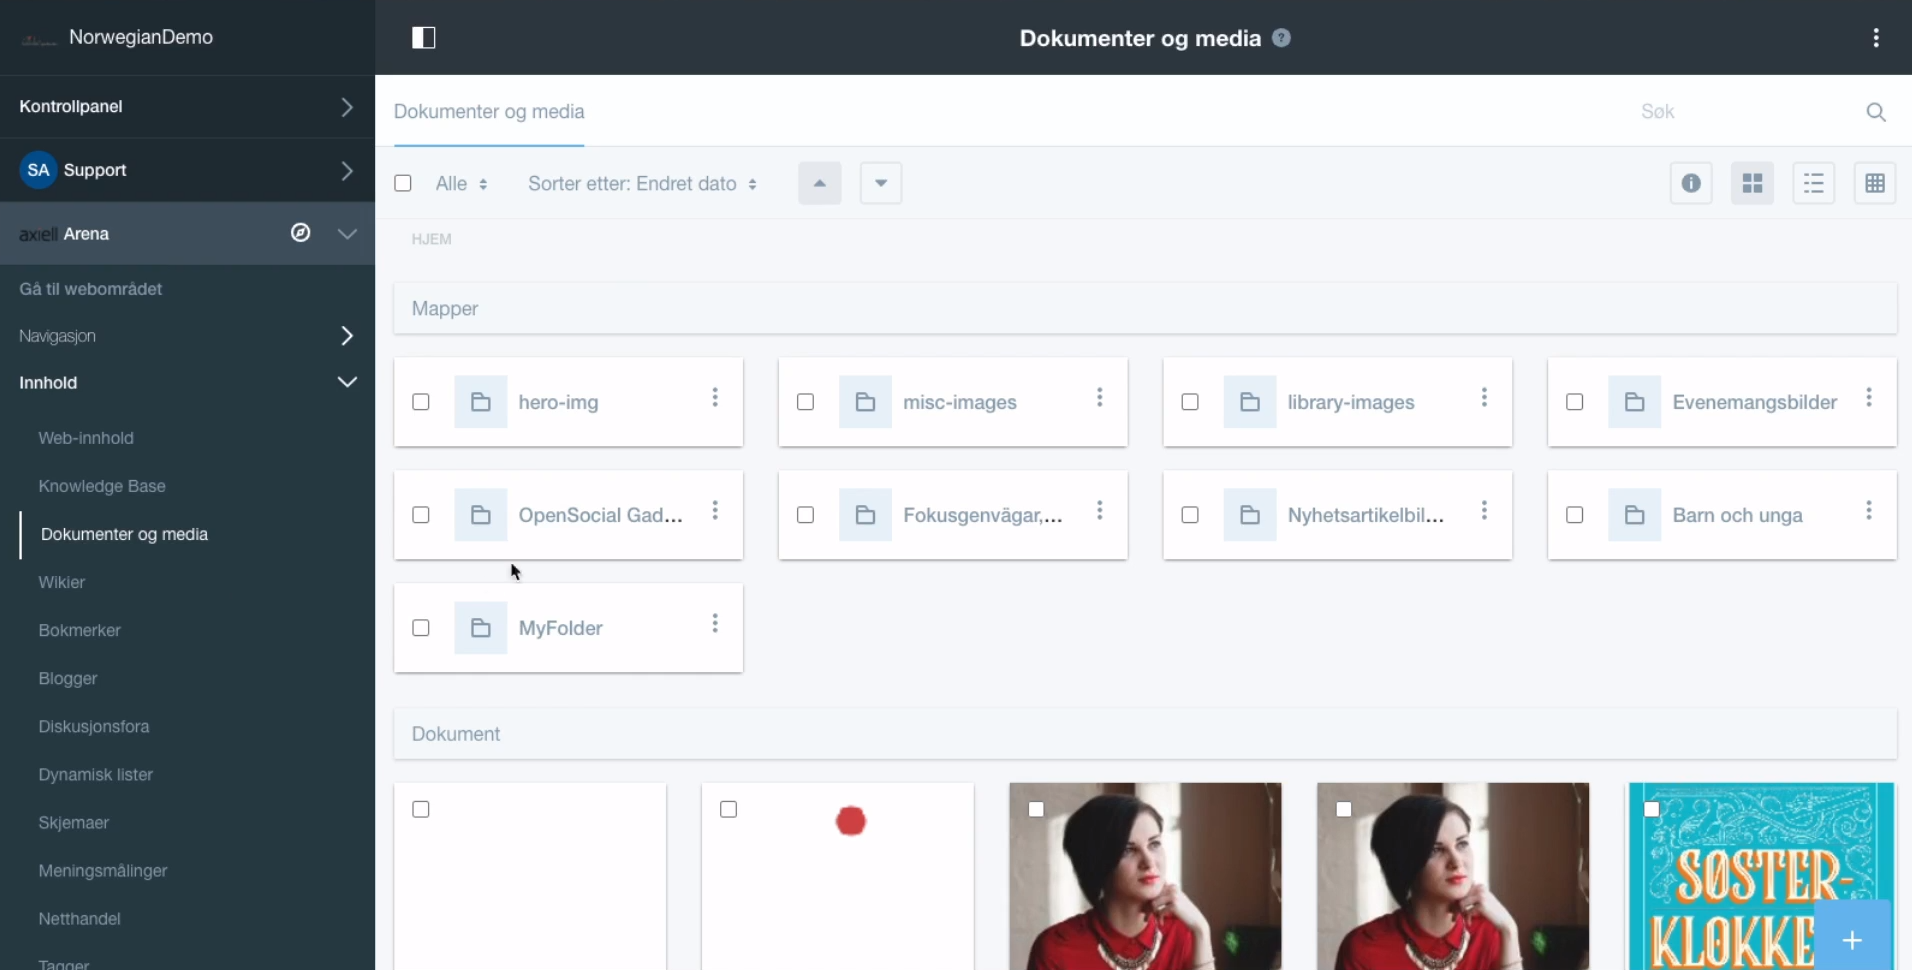The width and height of the screenshot is (1920, 970).
Task: Select the Barn och unga checkbox
Action: point(1574,515)
